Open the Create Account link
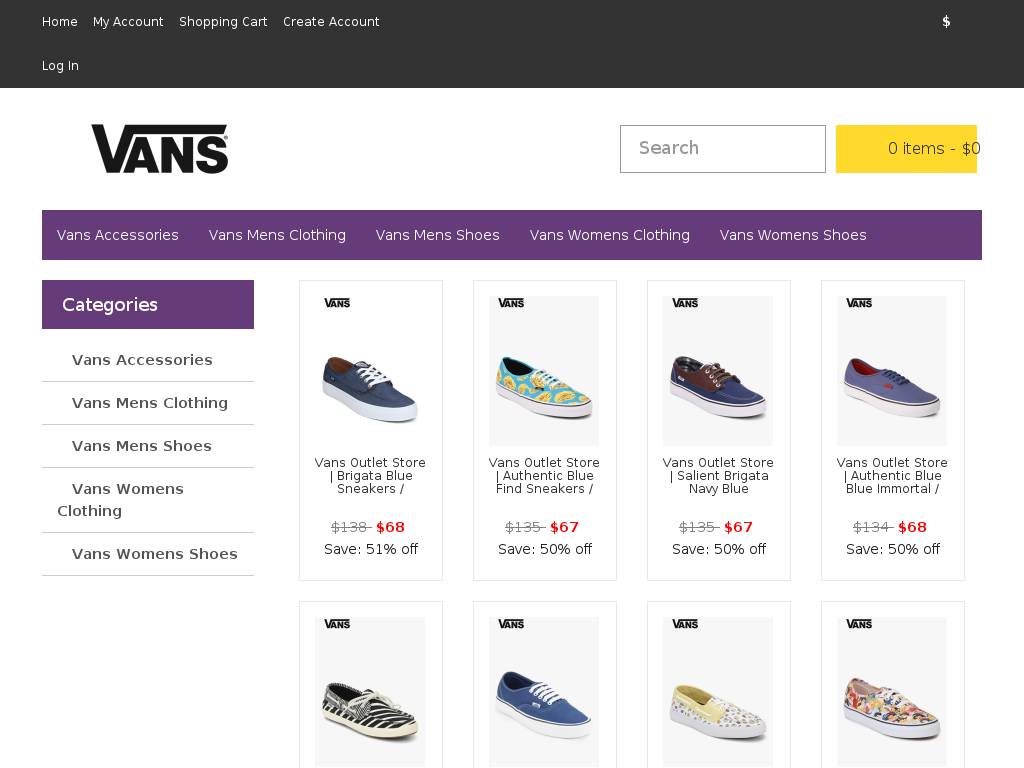 (331, 22)
